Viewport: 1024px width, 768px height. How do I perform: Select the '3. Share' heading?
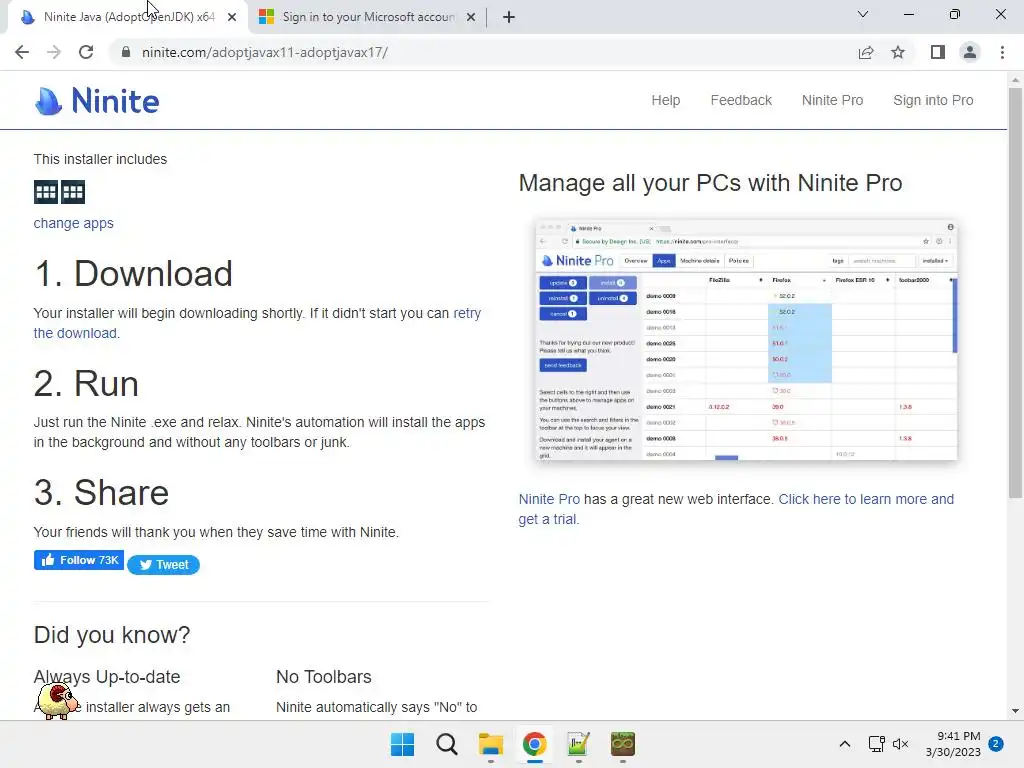click(101, 492)
